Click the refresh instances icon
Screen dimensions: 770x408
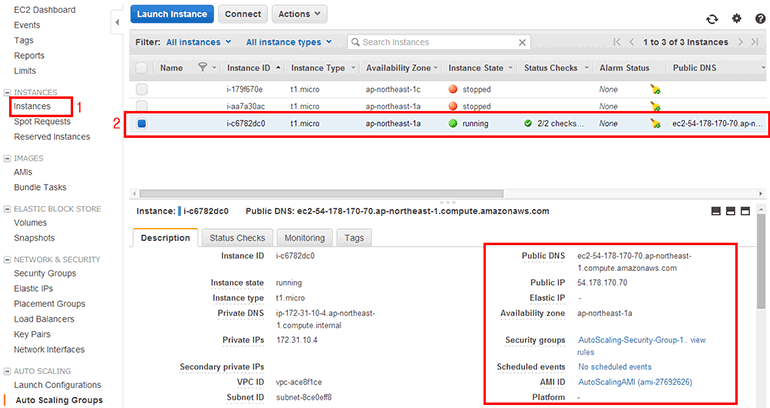[711, 18]
